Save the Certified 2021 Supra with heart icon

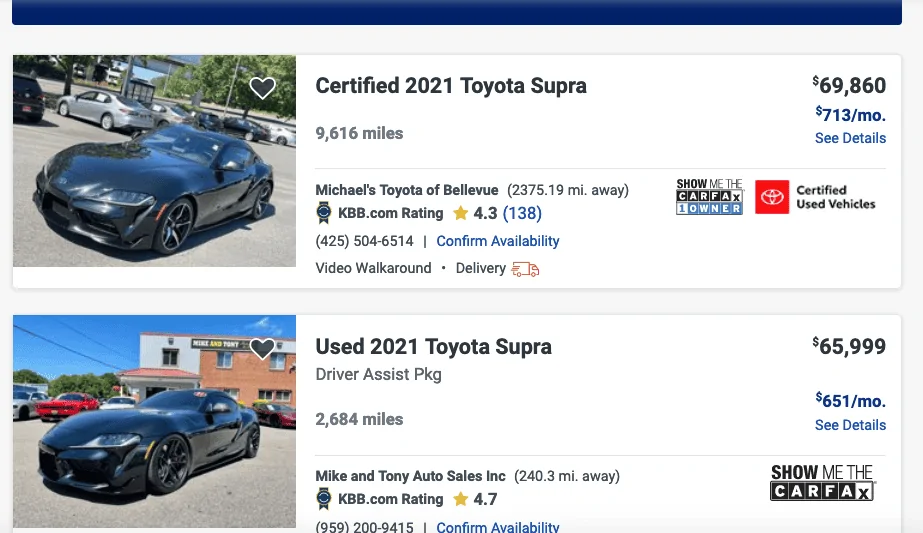tap(263, 88)
